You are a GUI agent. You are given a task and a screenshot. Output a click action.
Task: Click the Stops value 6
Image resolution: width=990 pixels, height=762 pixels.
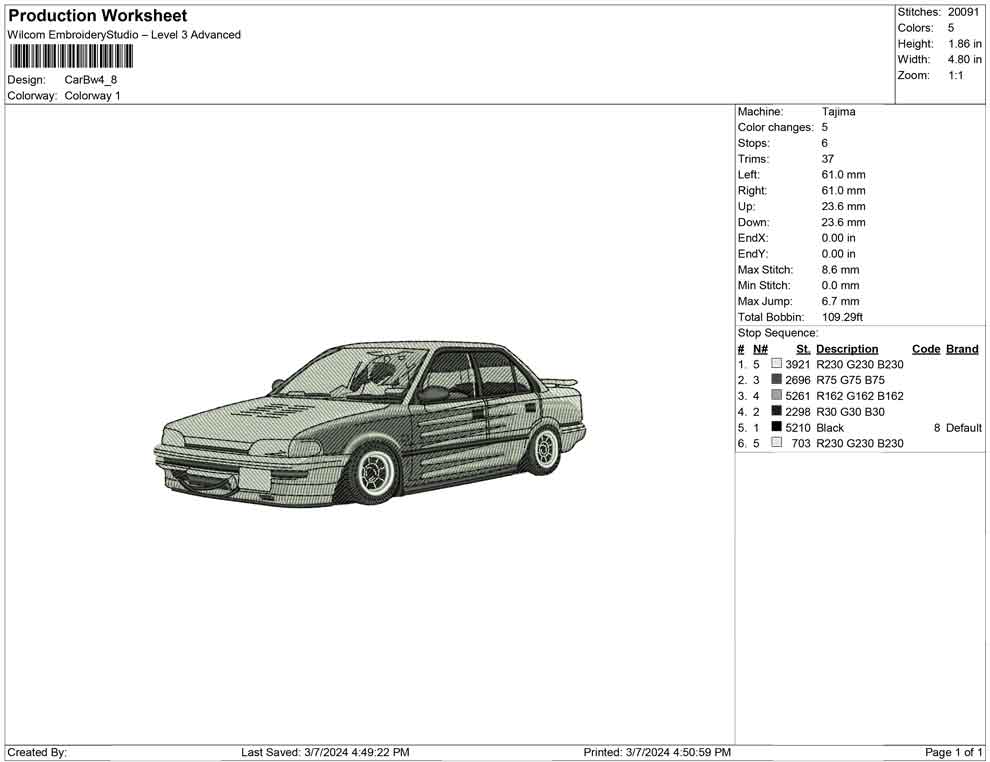(x=825, y=143)
